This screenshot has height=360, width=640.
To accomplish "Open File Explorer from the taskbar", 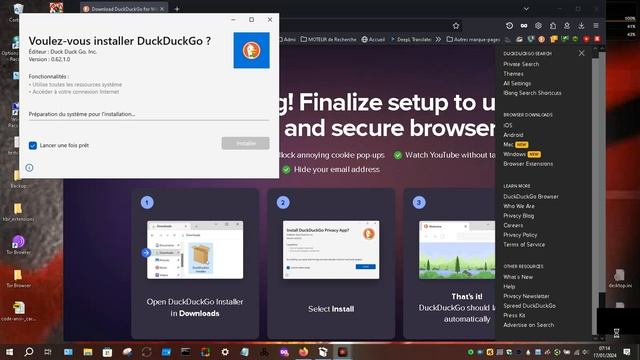I will pyautogui.click(x=88, y=352).
